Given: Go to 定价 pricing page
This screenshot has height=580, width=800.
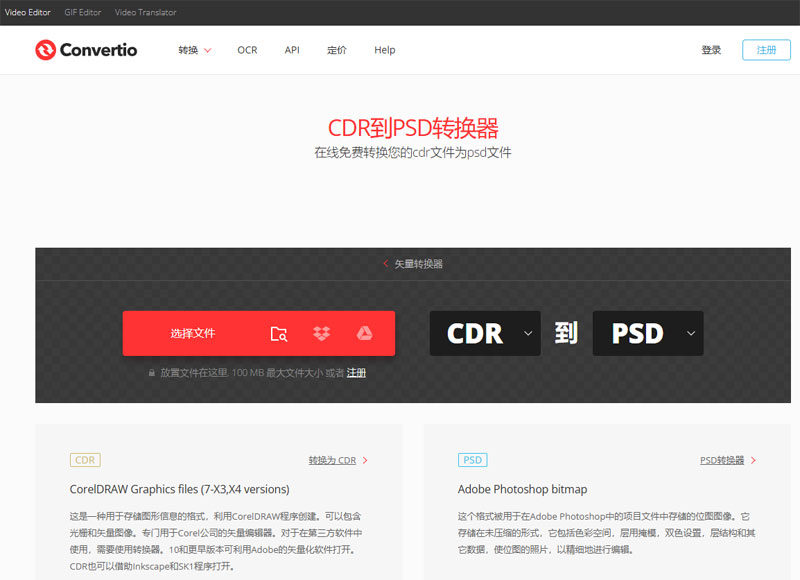Looking at the screenshot, I should (x=337, y=50).
